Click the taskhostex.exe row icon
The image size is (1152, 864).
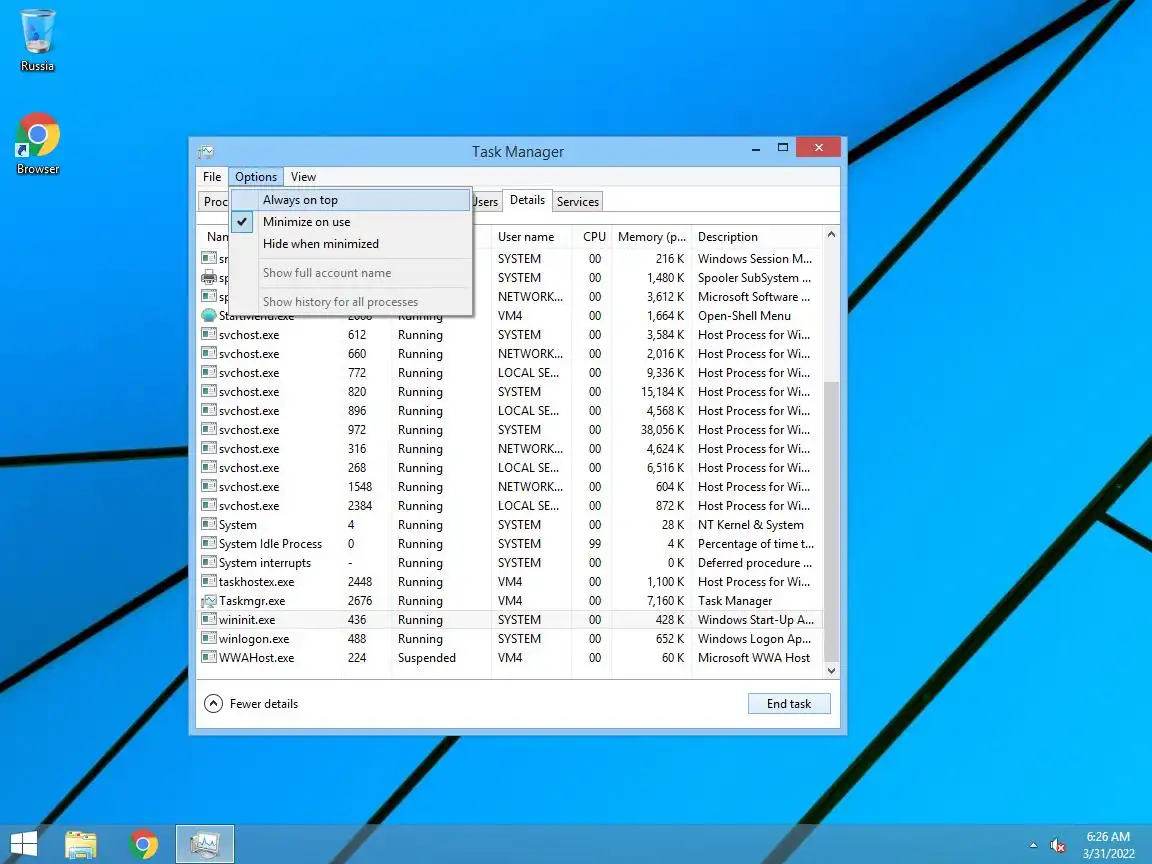pos(209,582)
